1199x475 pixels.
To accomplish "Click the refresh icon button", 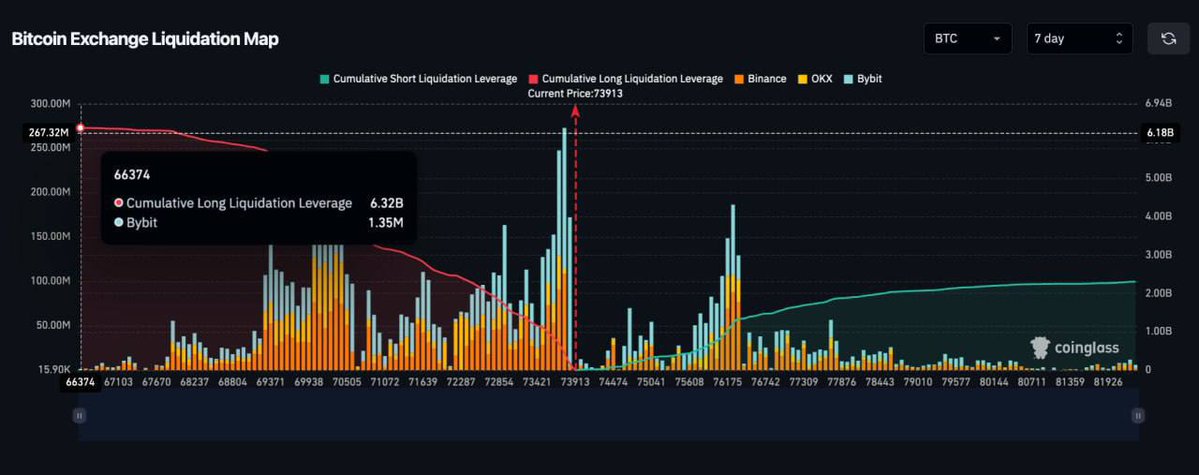I will tap(1167, 39).
